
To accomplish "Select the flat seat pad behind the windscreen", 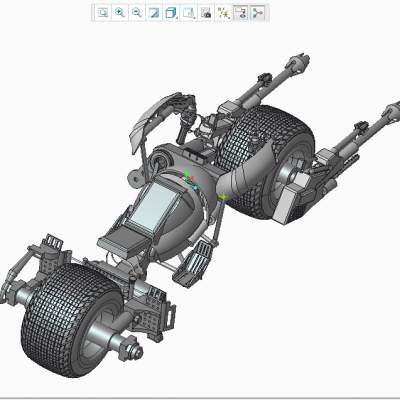I will click(124, 242).
